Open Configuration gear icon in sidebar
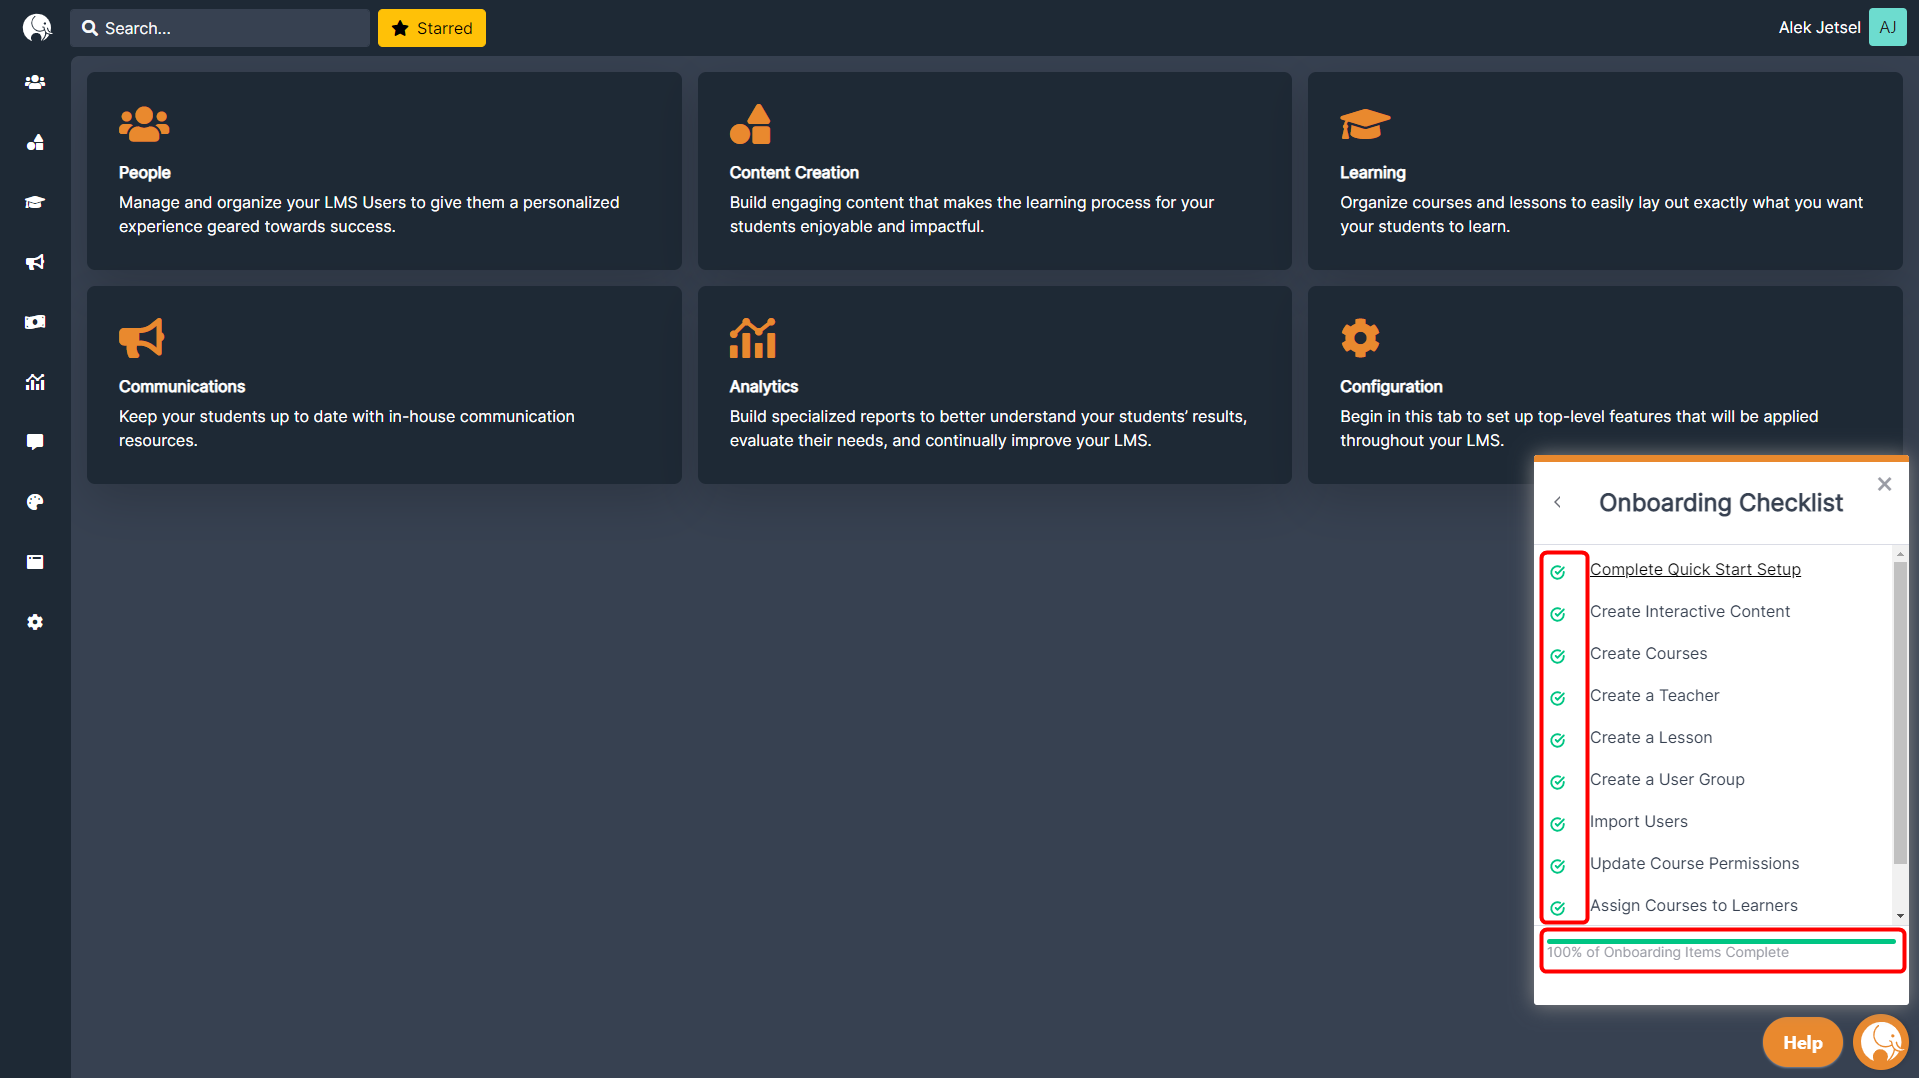Viewport: 1919px width, 1078px height. click(35, 622)
